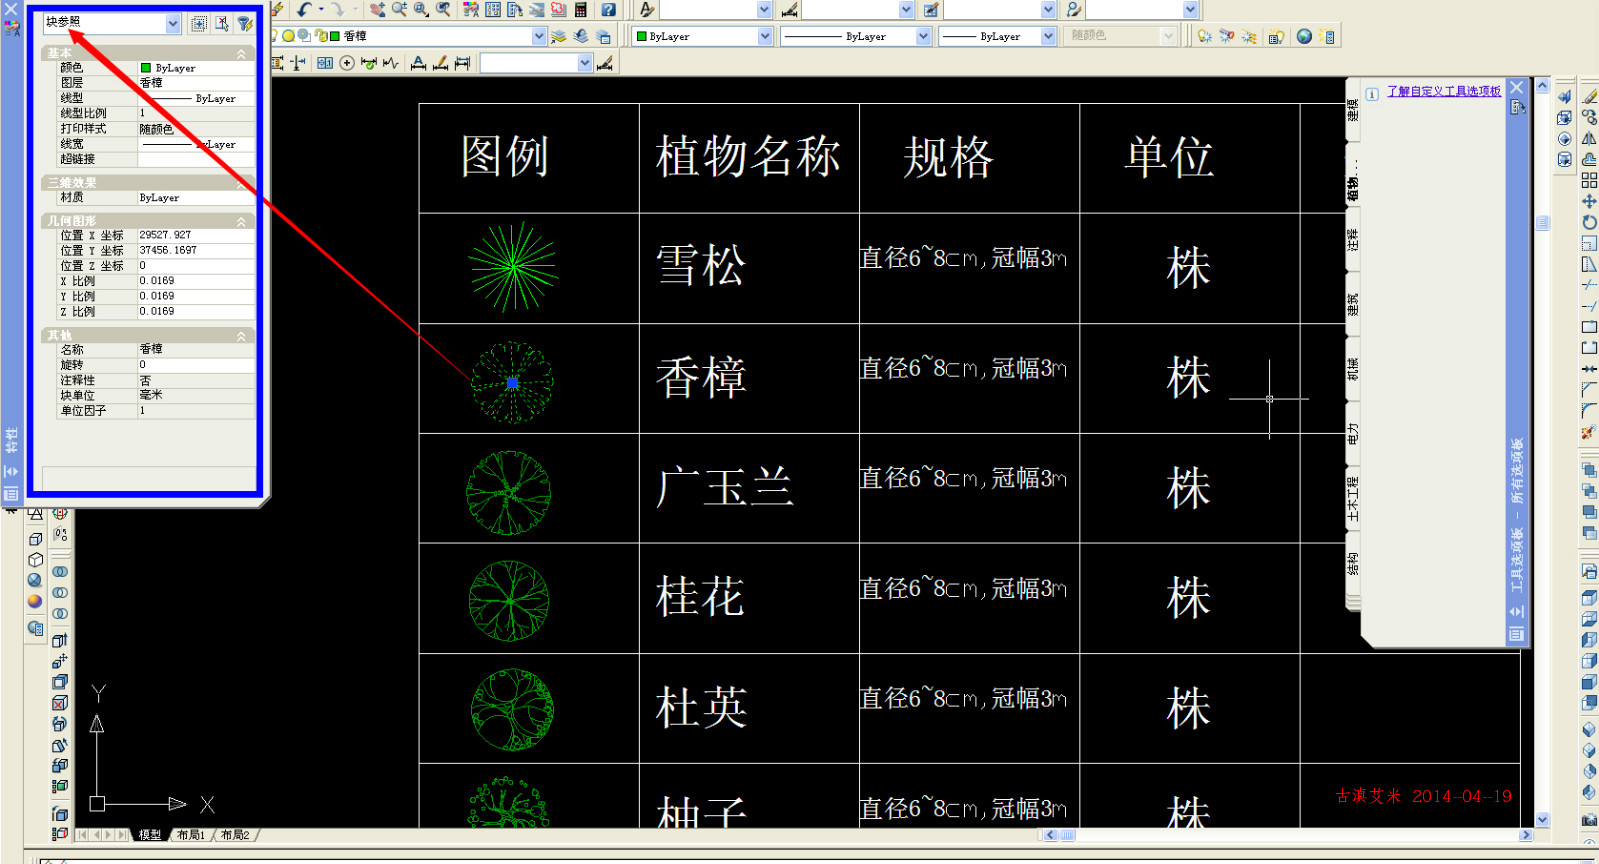
Task: Select the 广玉兰 tree symbol in the legend
Action: (509, 492)
